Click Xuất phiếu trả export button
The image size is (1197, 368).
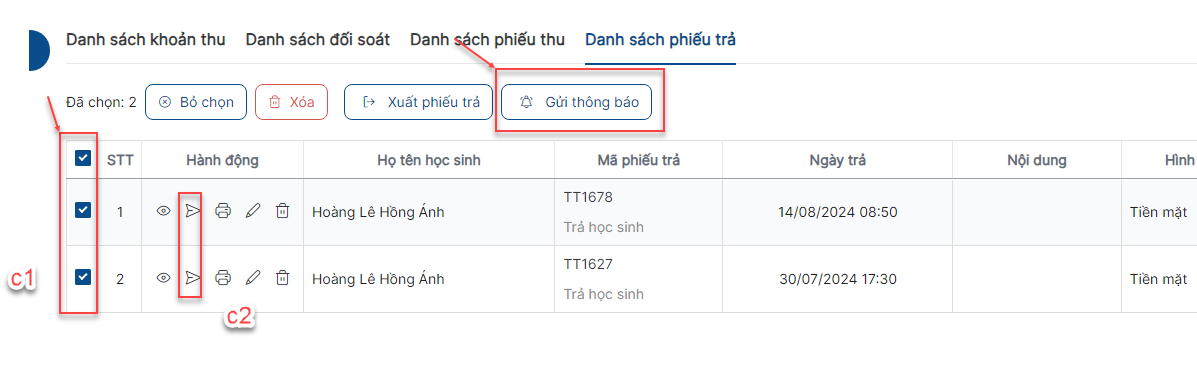point(419,102)
